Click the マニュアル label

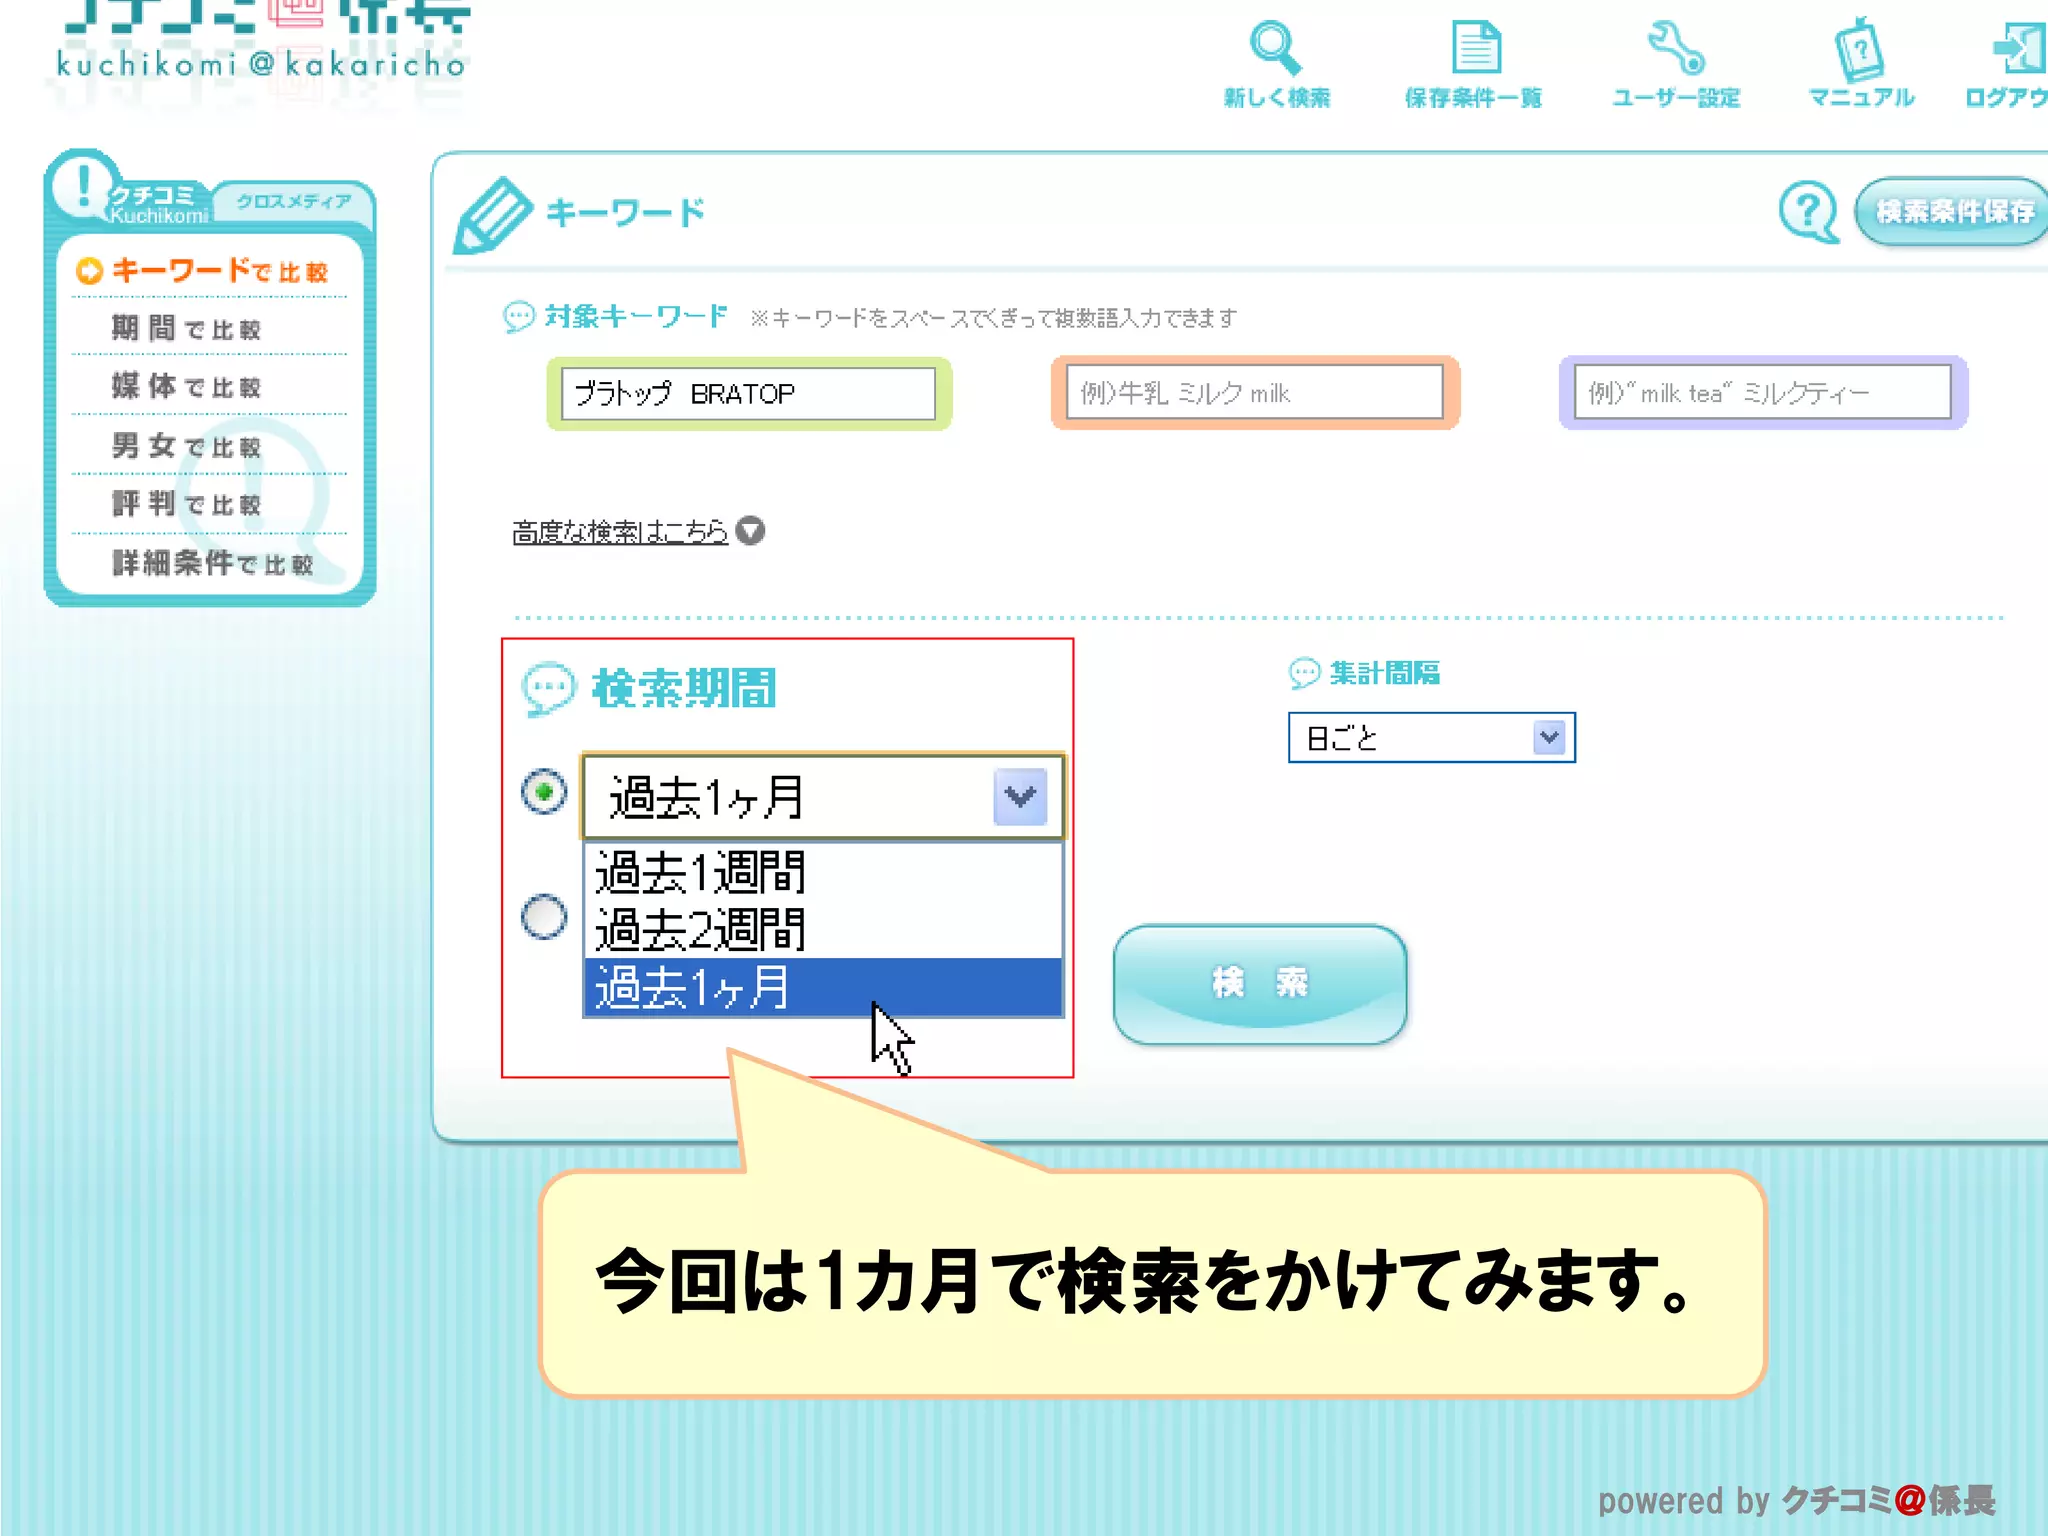pos(1861,98)
